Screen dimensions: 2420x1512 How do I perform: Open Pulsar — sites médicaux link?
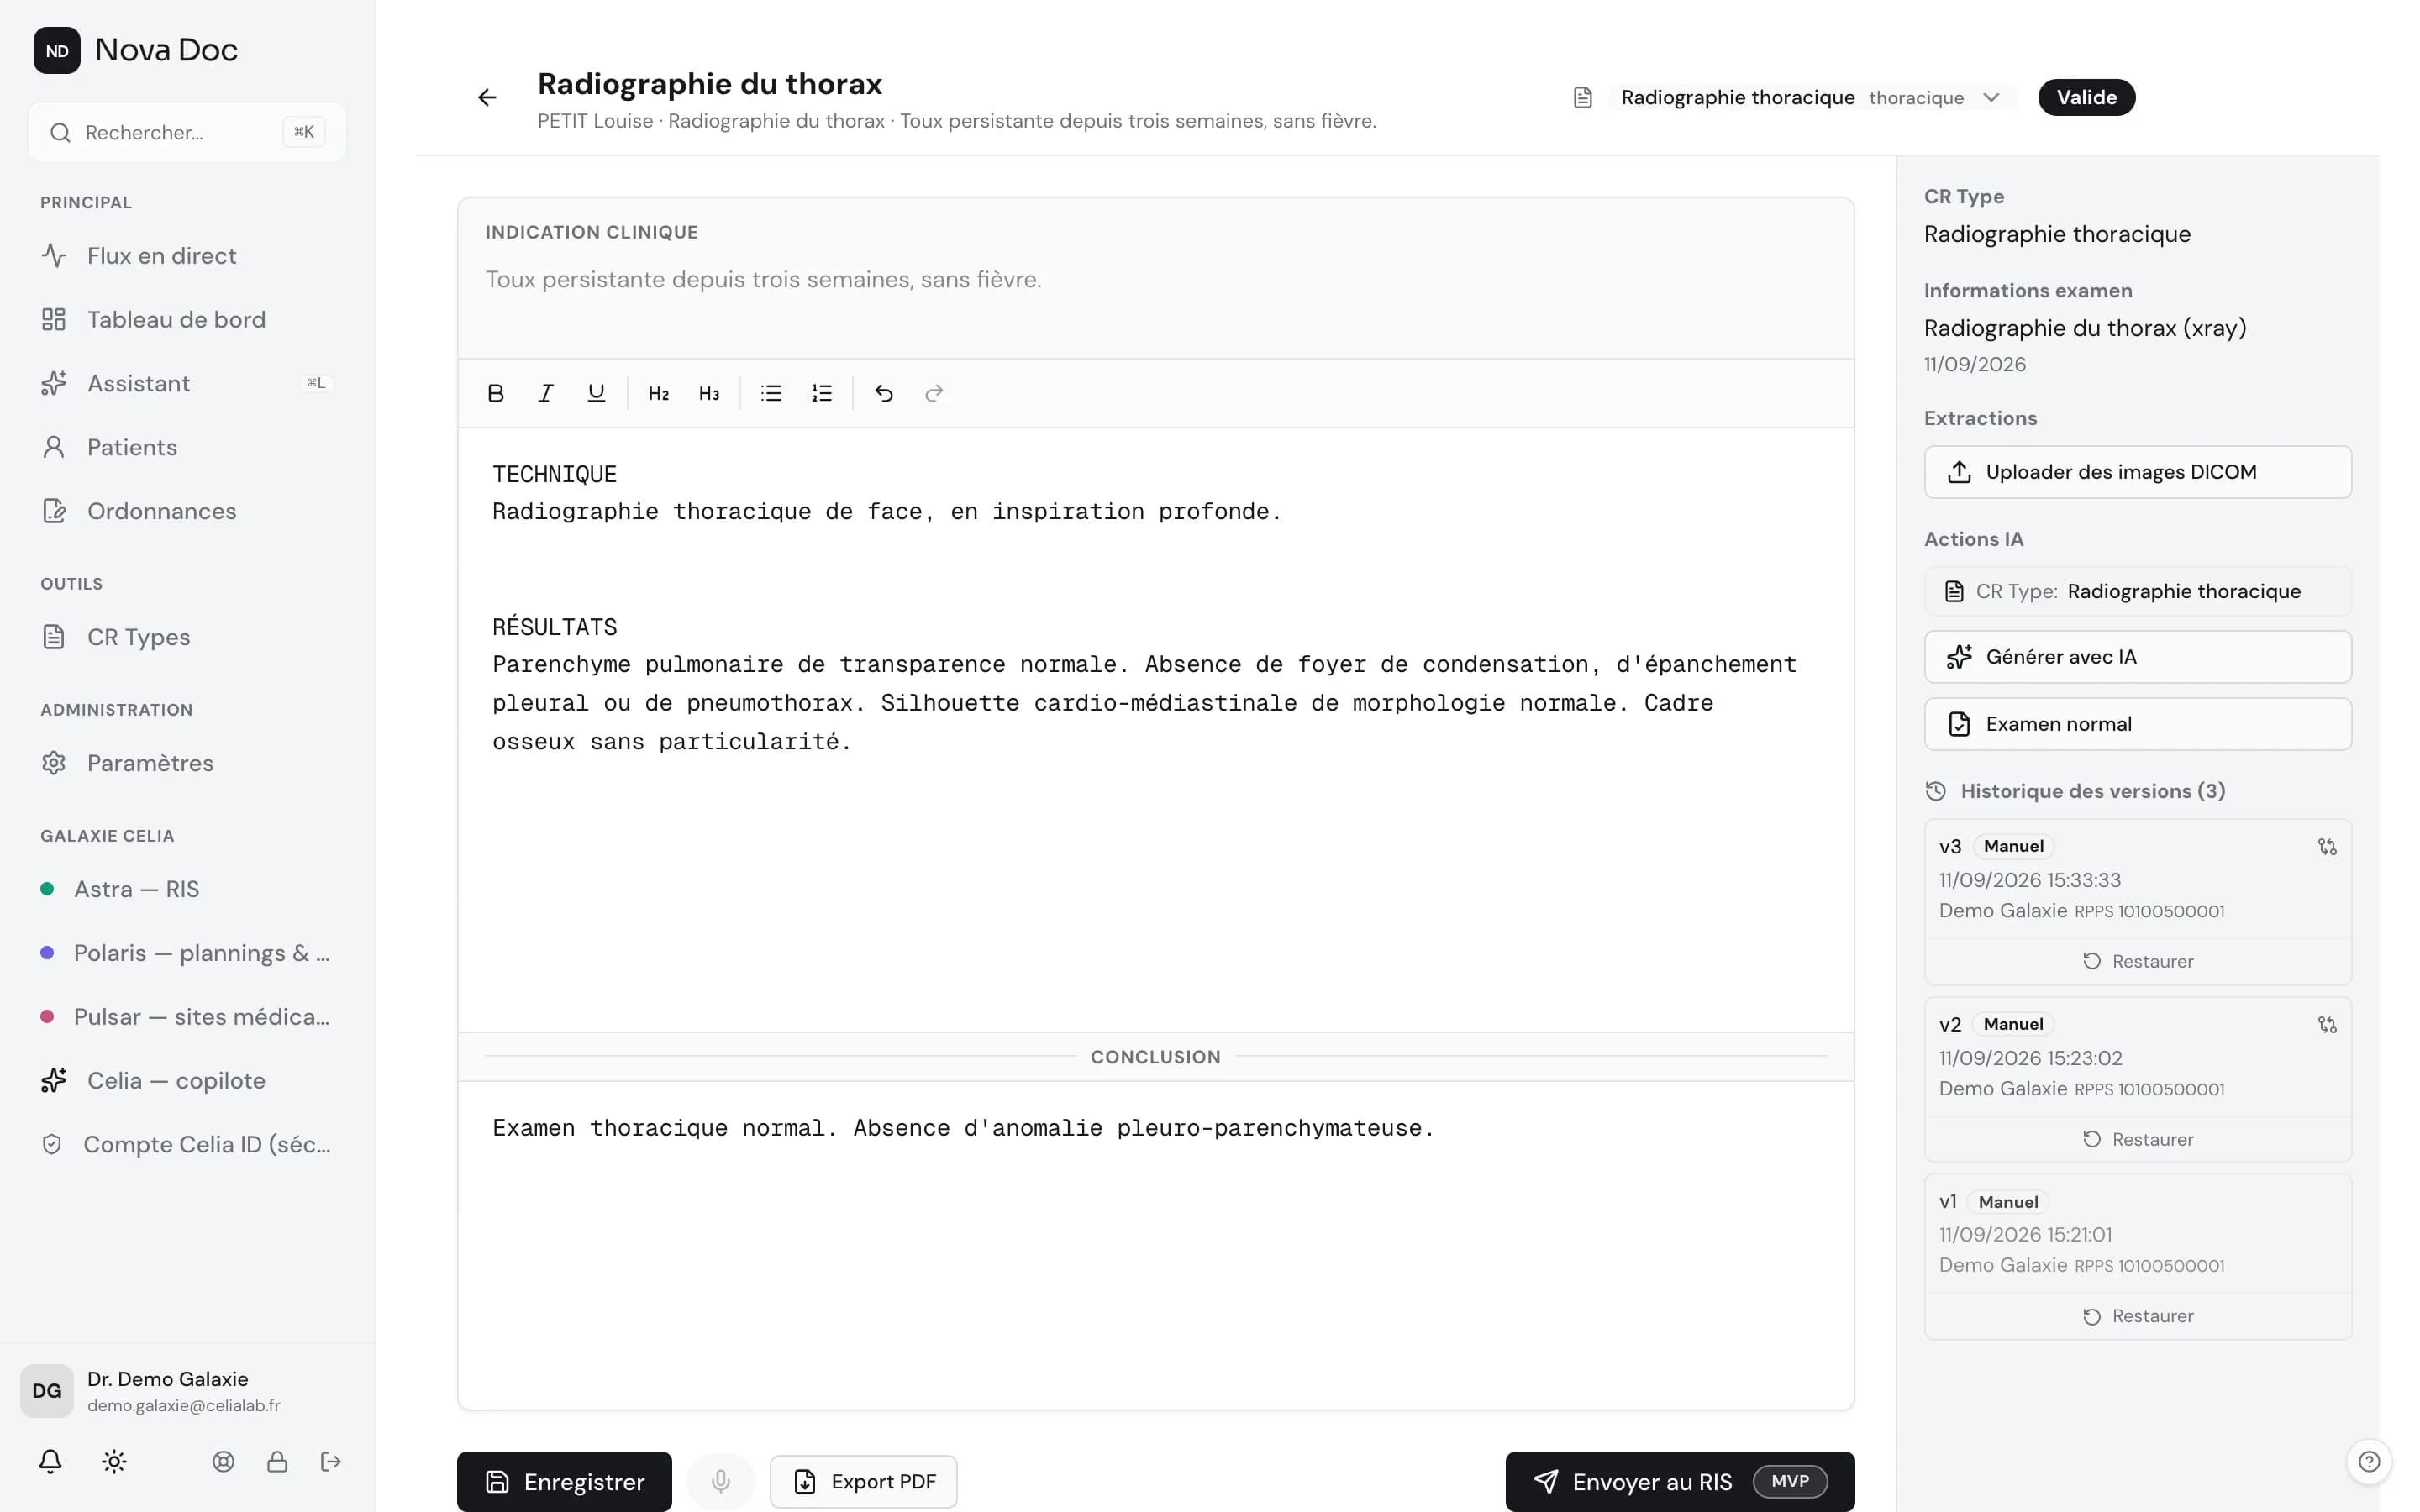187,1017
